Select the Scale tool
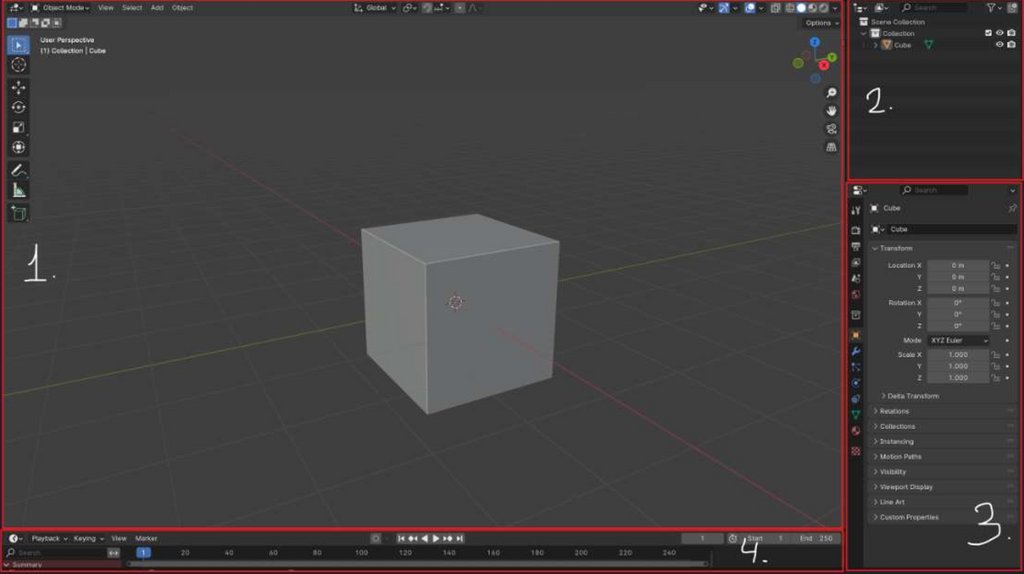Image resolution: width=1024 pixels, height=574 pixels. coord(18,127)
